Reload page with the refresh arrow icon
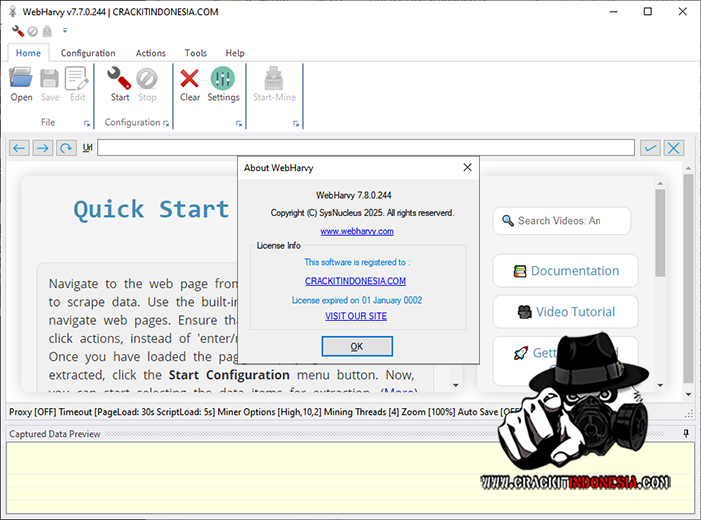The width and height of the screenshot is (701, 520). [x=66, y=148]
